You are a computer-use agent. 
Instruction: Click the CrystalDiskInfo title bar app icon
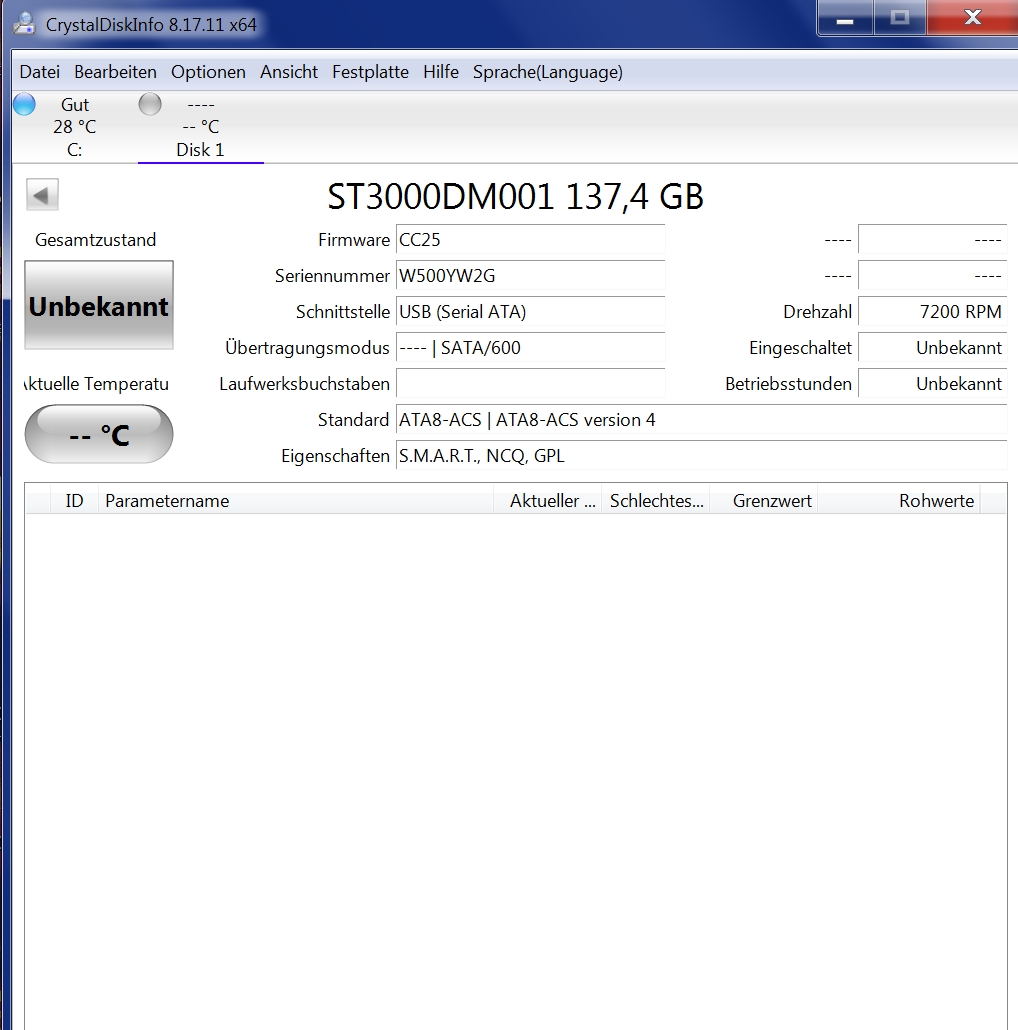point(24,24)
